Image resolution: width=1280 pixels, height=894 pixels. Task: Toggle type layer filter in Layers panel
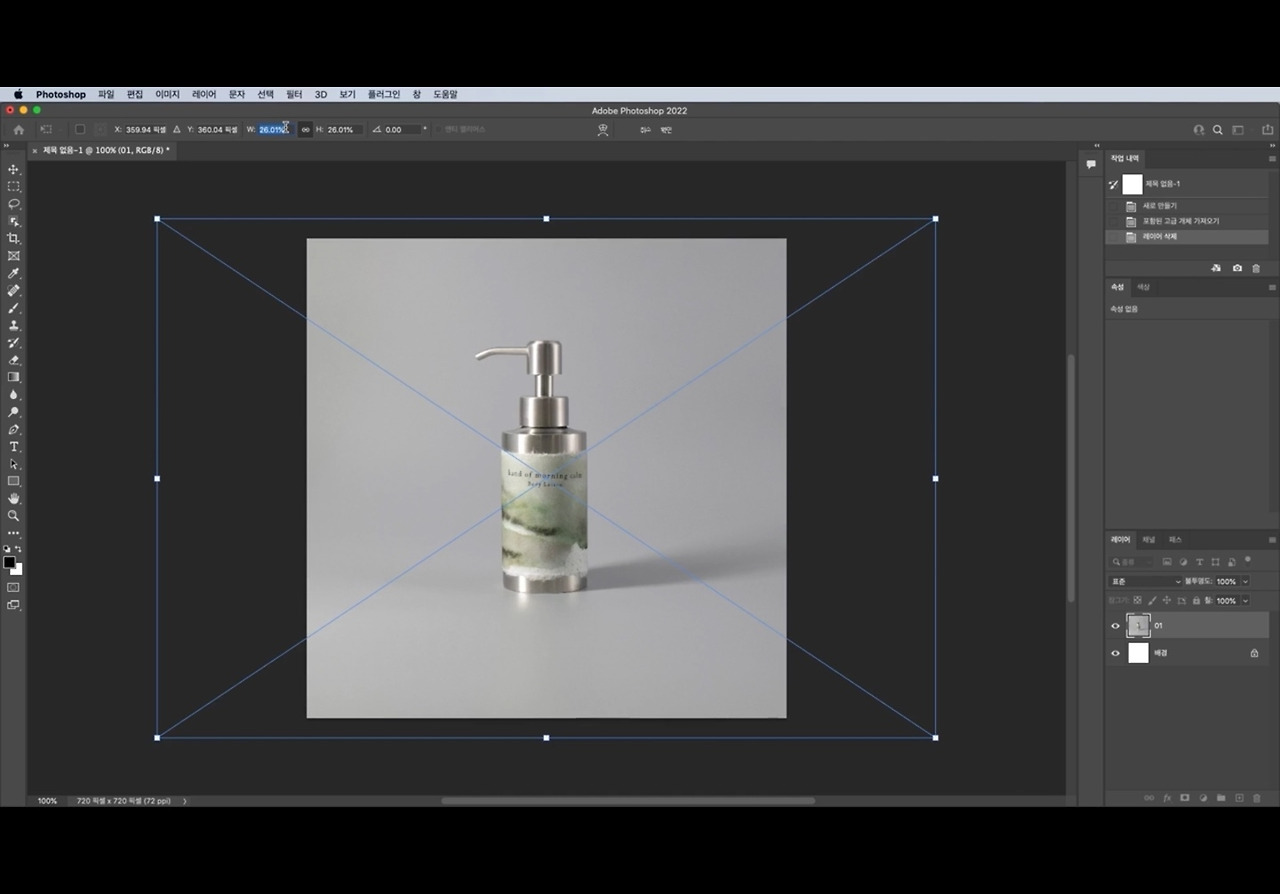(x=1199, y=562)
